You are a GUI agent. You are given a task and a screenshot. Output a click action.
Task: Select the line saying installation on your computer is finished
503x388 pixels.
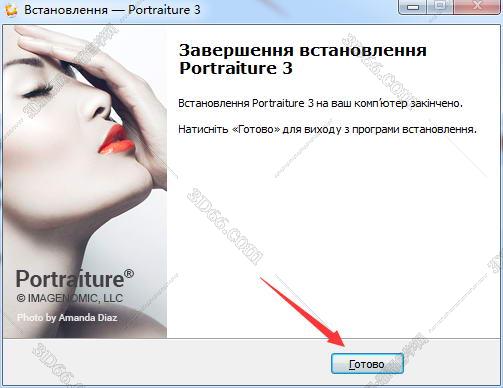(x=320, y=103)
